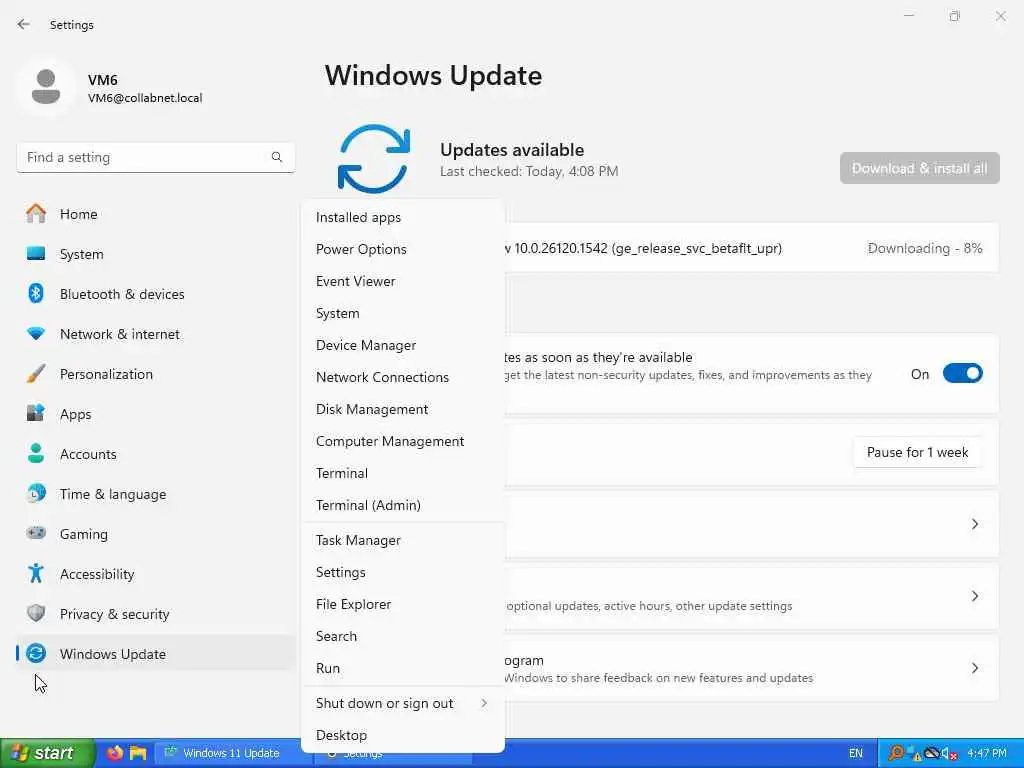The height and width of the screenshot is (768, 1024).
Task: Expand Shut down or sign out submenu
Action: (403, 703)
